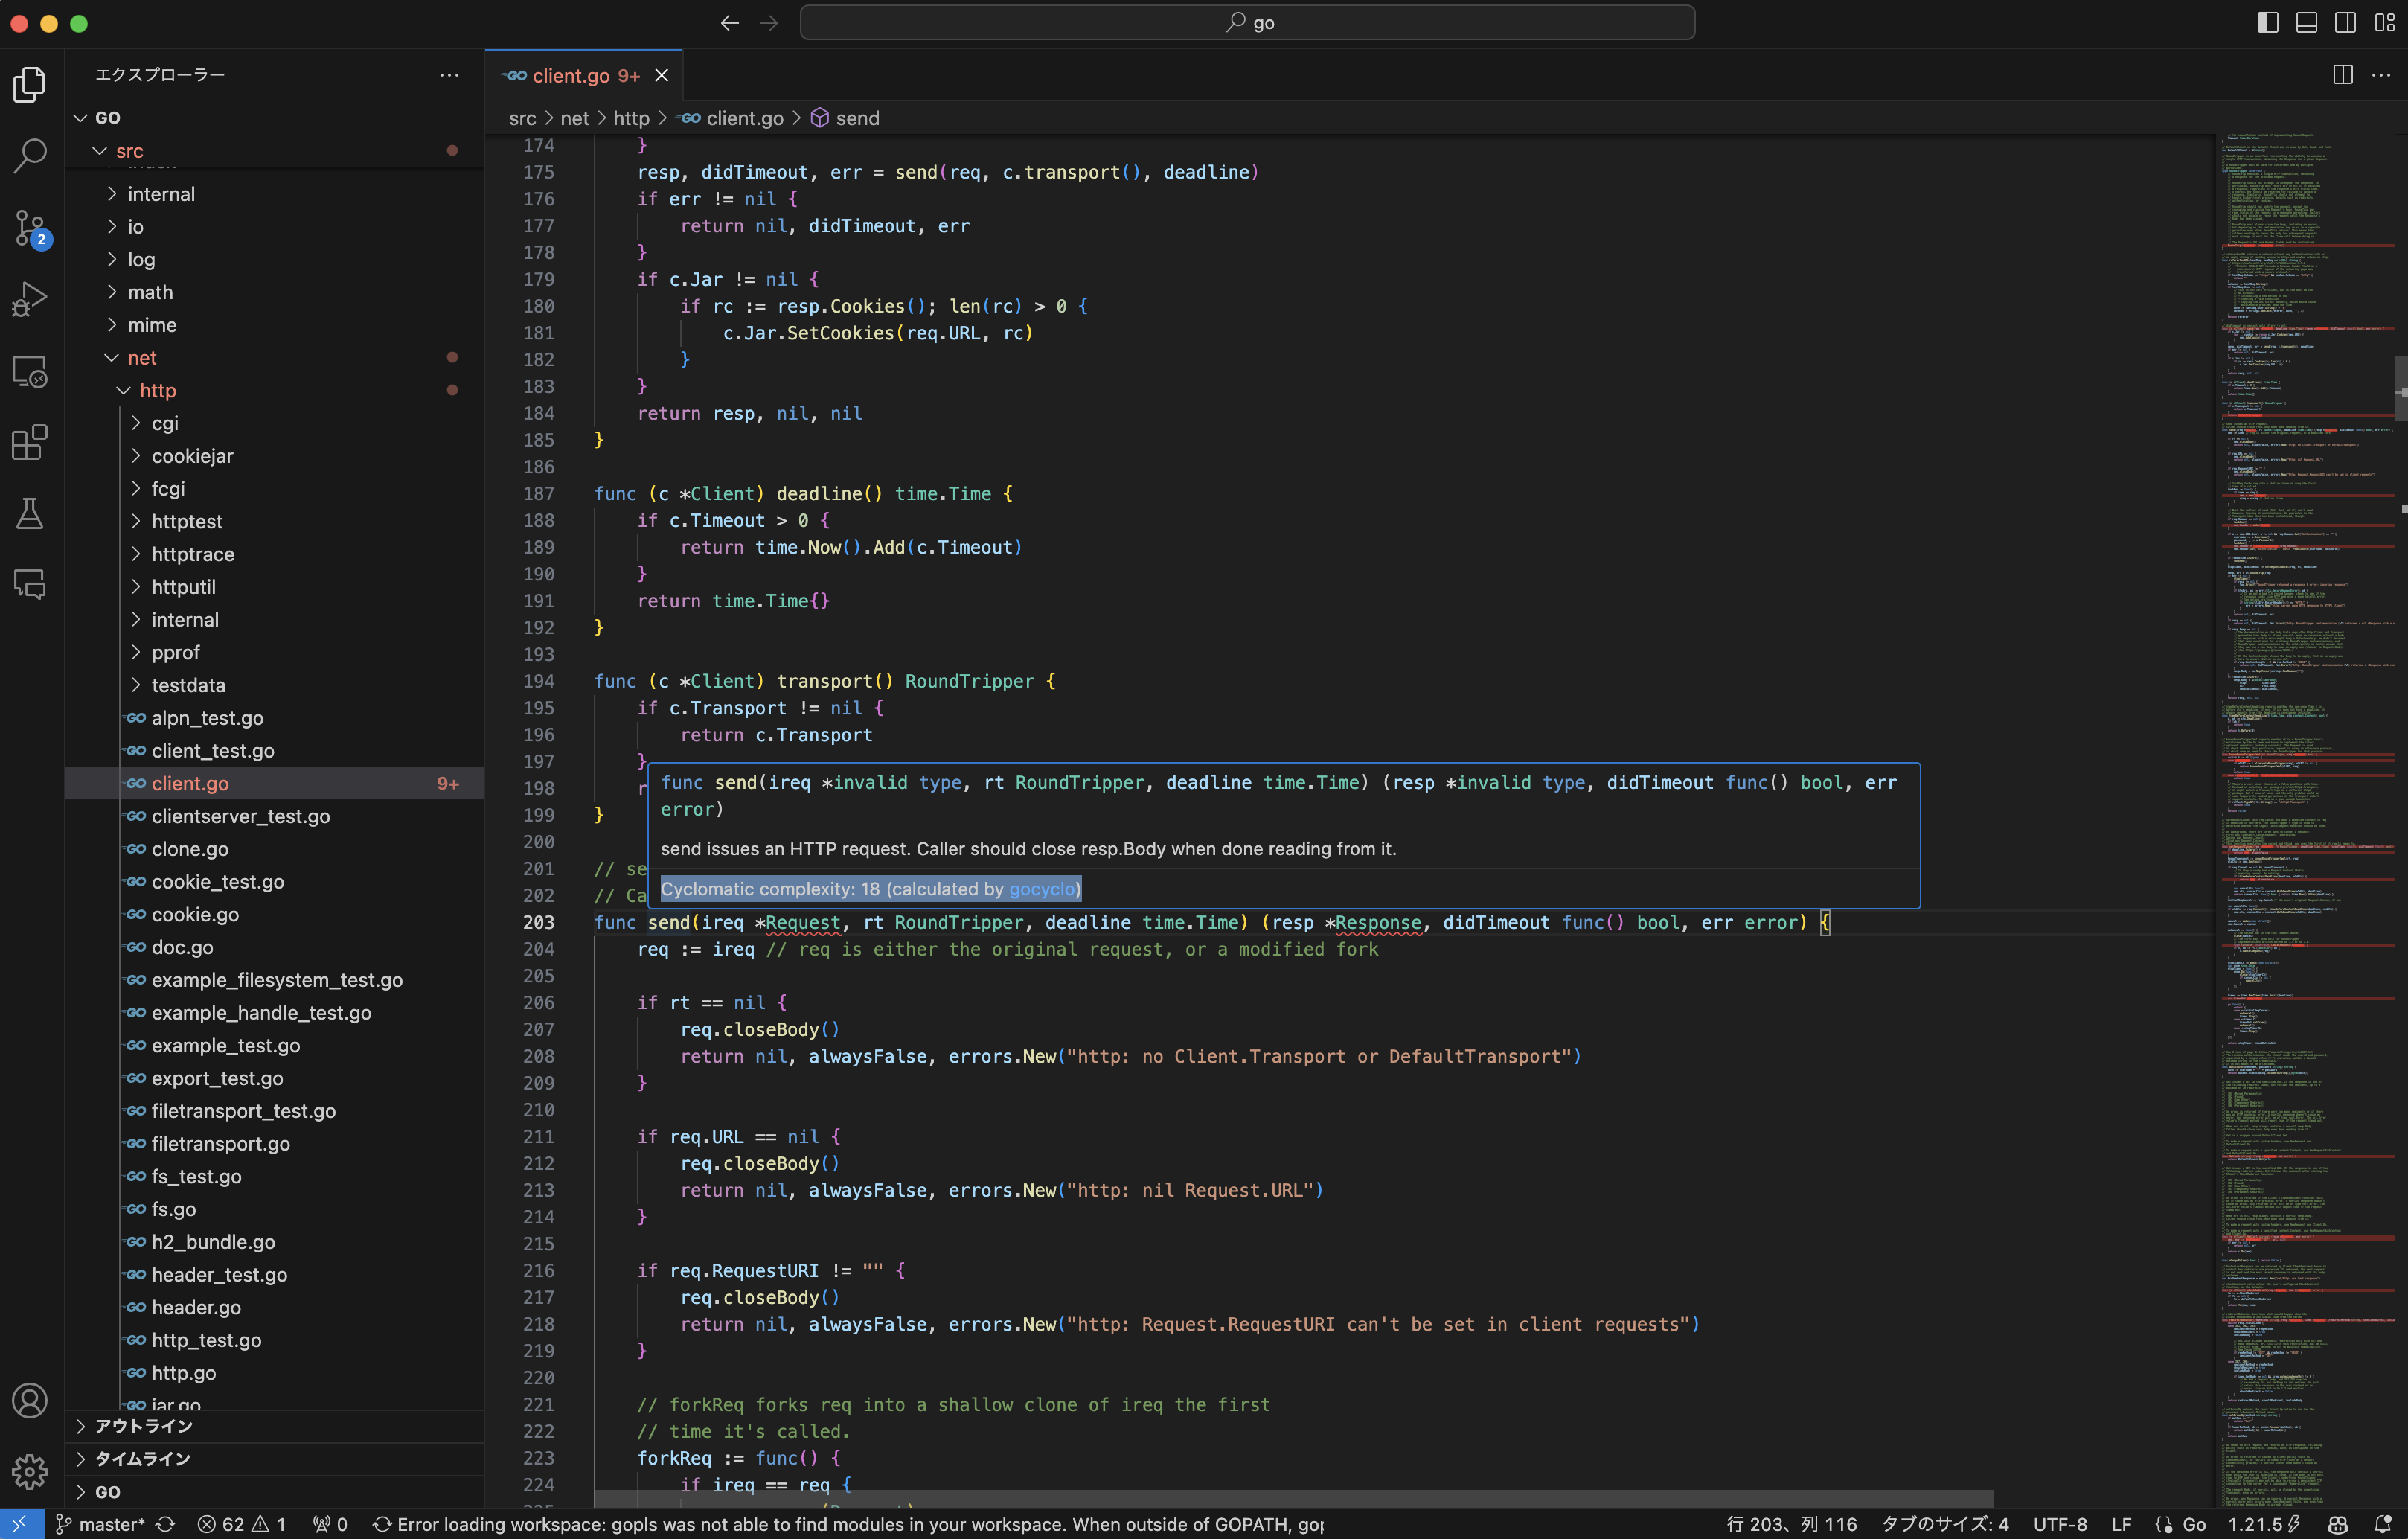Click errors and warnings count in status bar

pos(243,1523)
